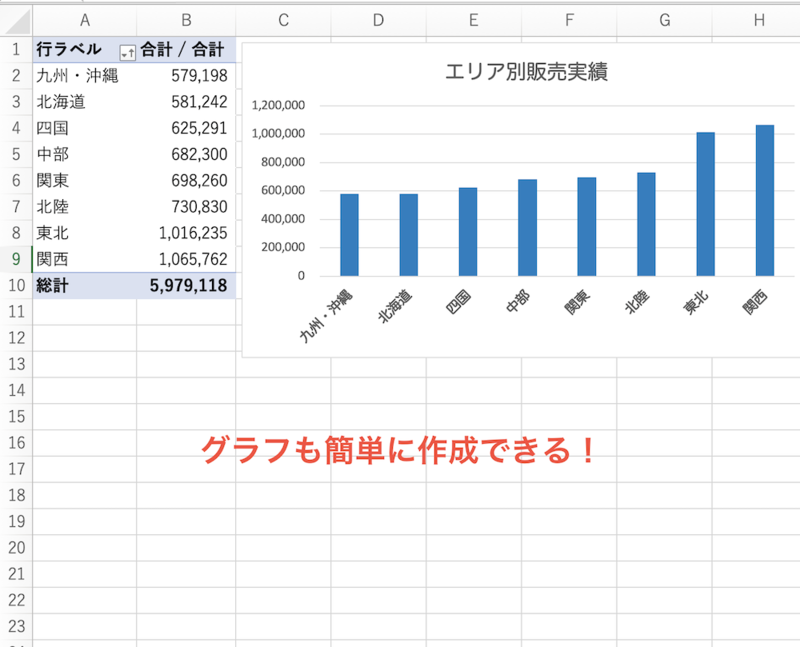
Task: Click the 200,000 axis label
Action: coord(283,247)
